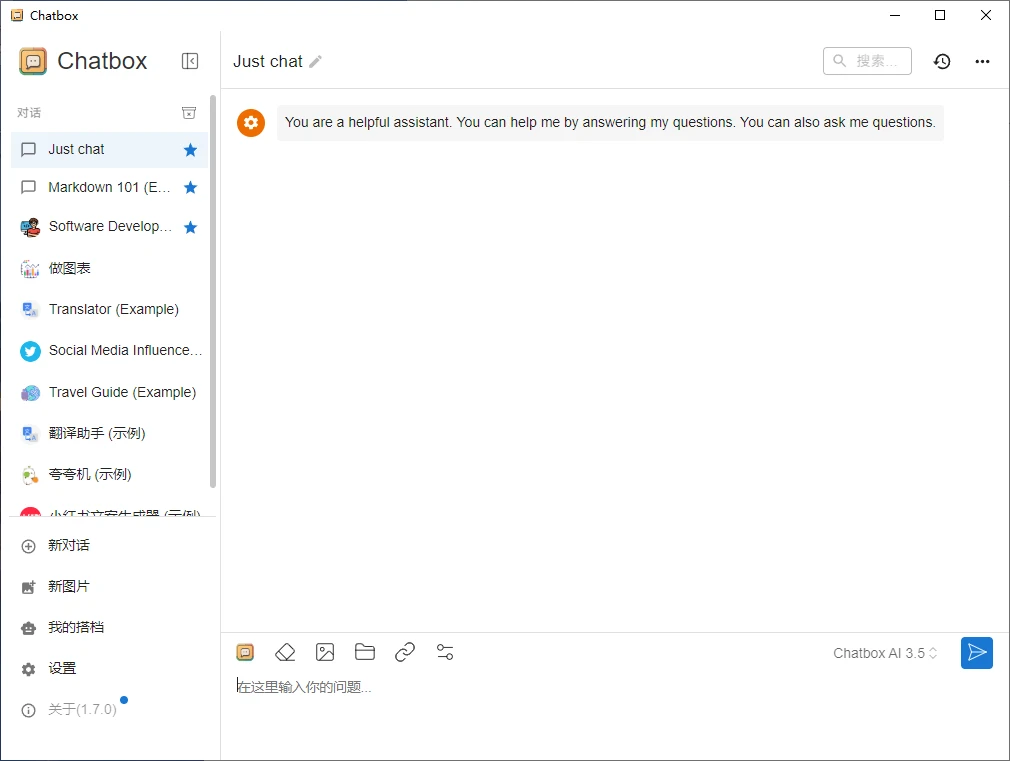Create new image chat via 新图片
Screen dimensions: 1010x761
[110, 587]
